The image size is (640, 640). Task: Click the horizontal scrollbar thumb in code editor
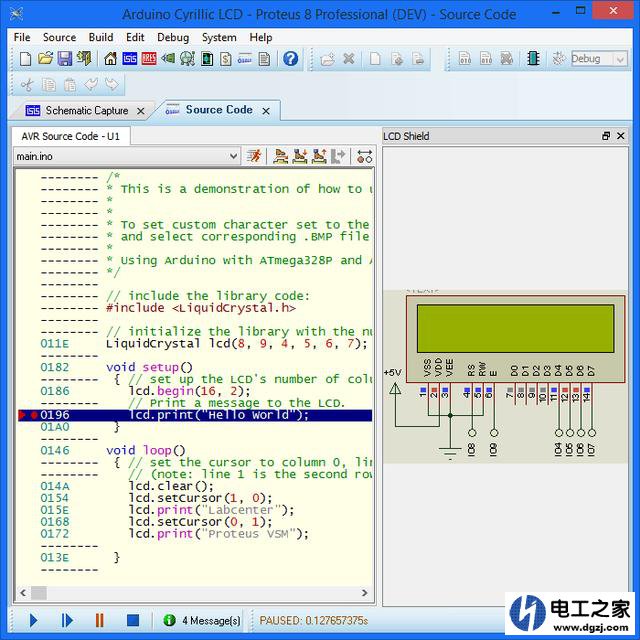[x=39, y=593]
